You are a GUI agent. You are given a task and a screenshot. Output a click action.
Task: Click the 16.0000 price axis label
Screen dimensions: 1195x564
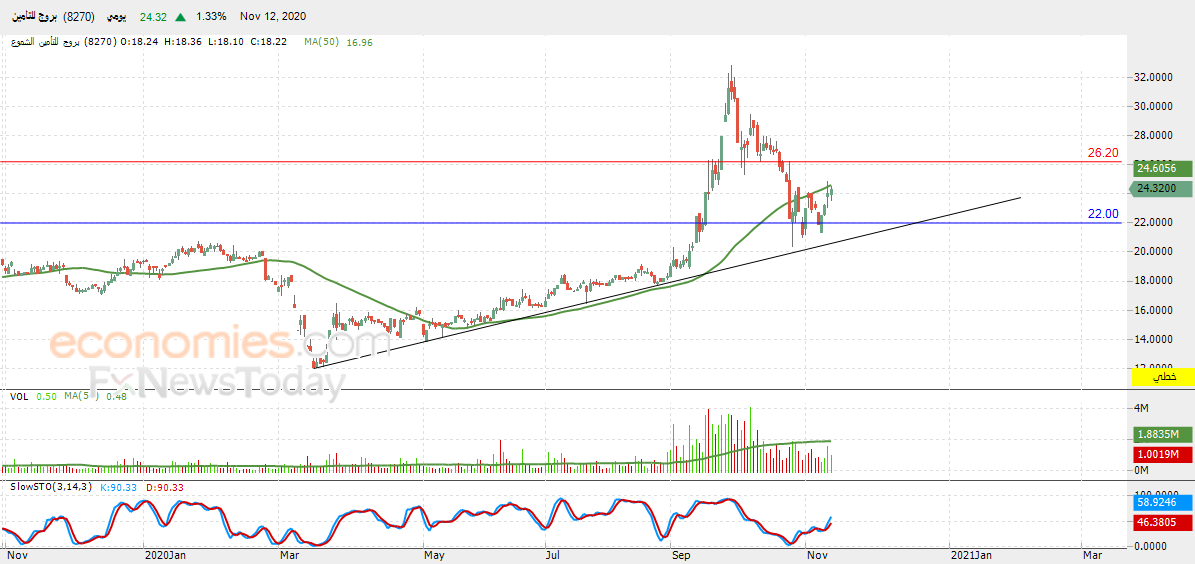pyautogui.click(x=1151, y=310)
